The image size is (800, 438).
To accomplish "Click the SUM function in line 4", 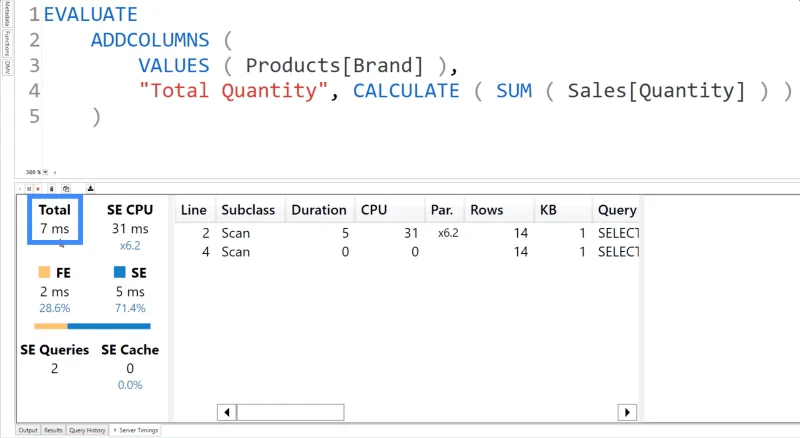I will [514, 91].
